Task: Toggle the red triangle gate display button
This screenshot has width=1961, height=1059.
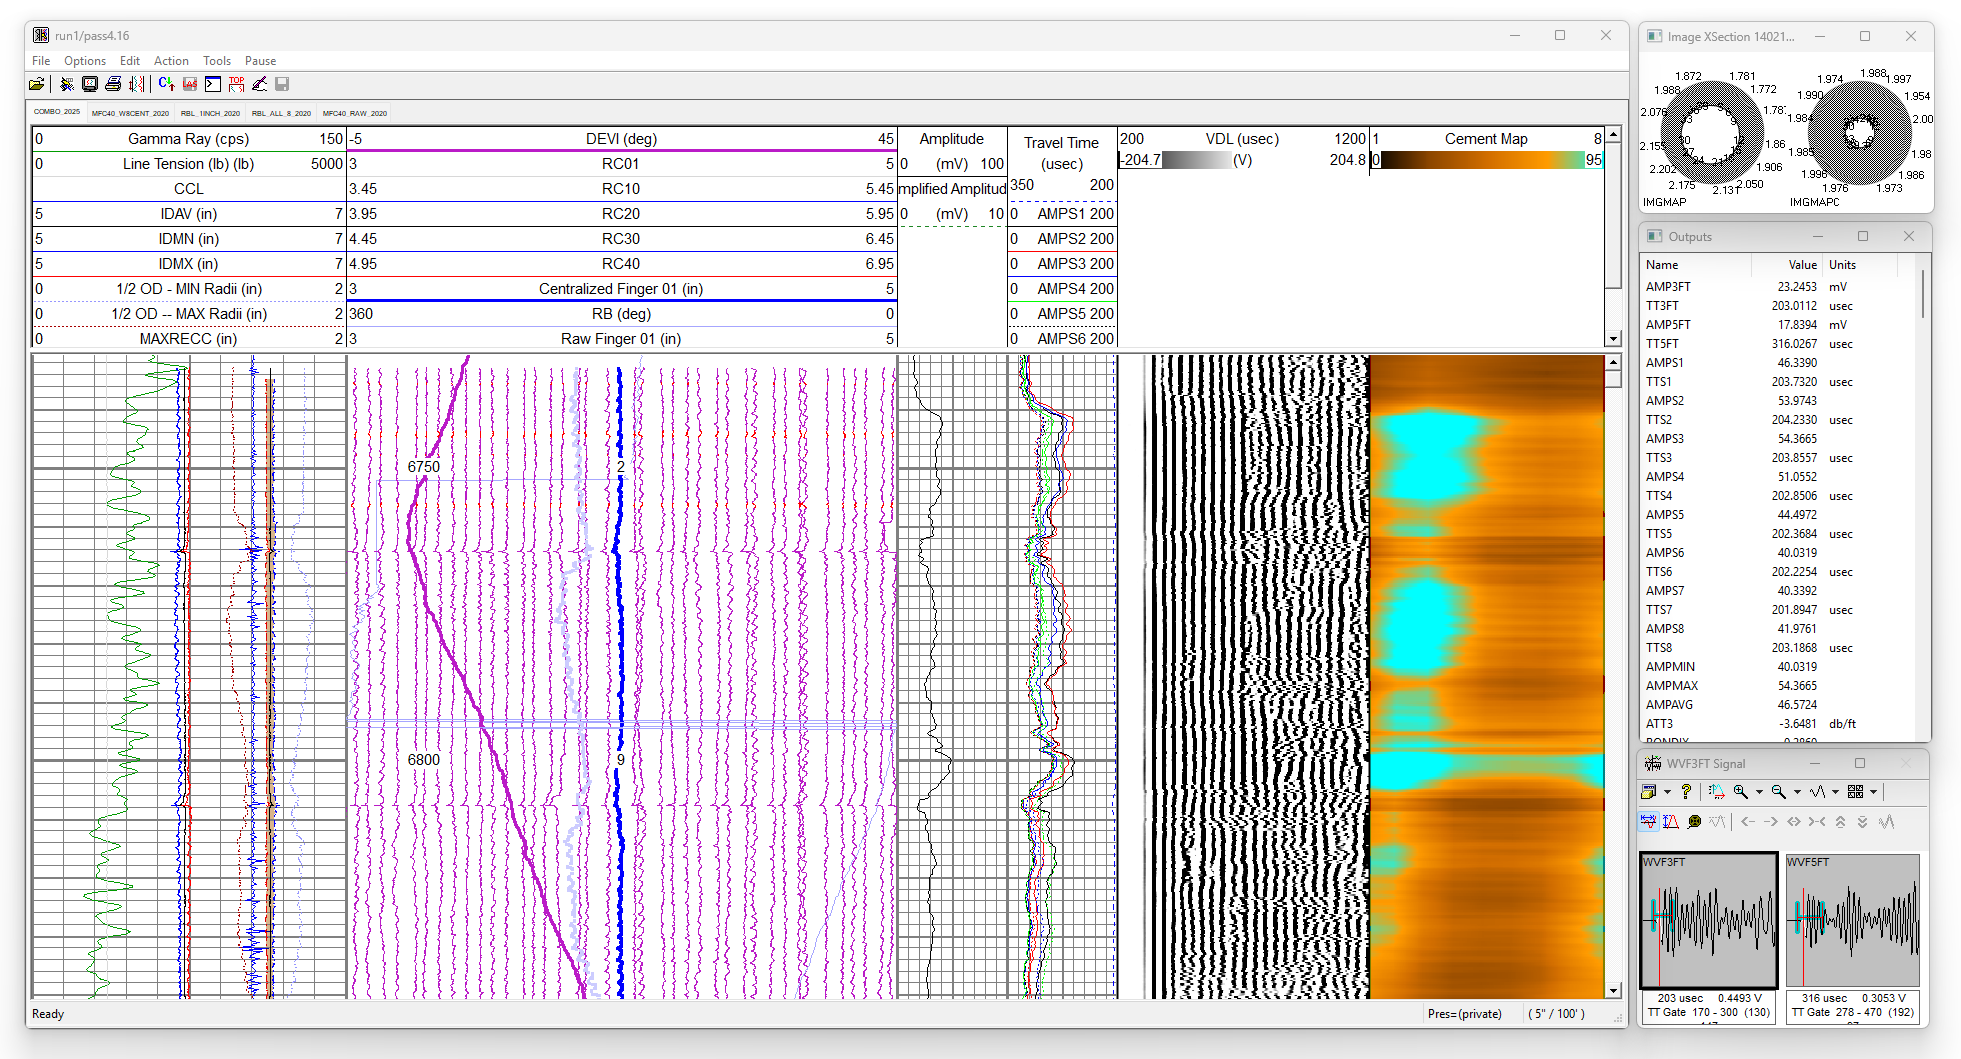Action: [x=1671, y=822]
